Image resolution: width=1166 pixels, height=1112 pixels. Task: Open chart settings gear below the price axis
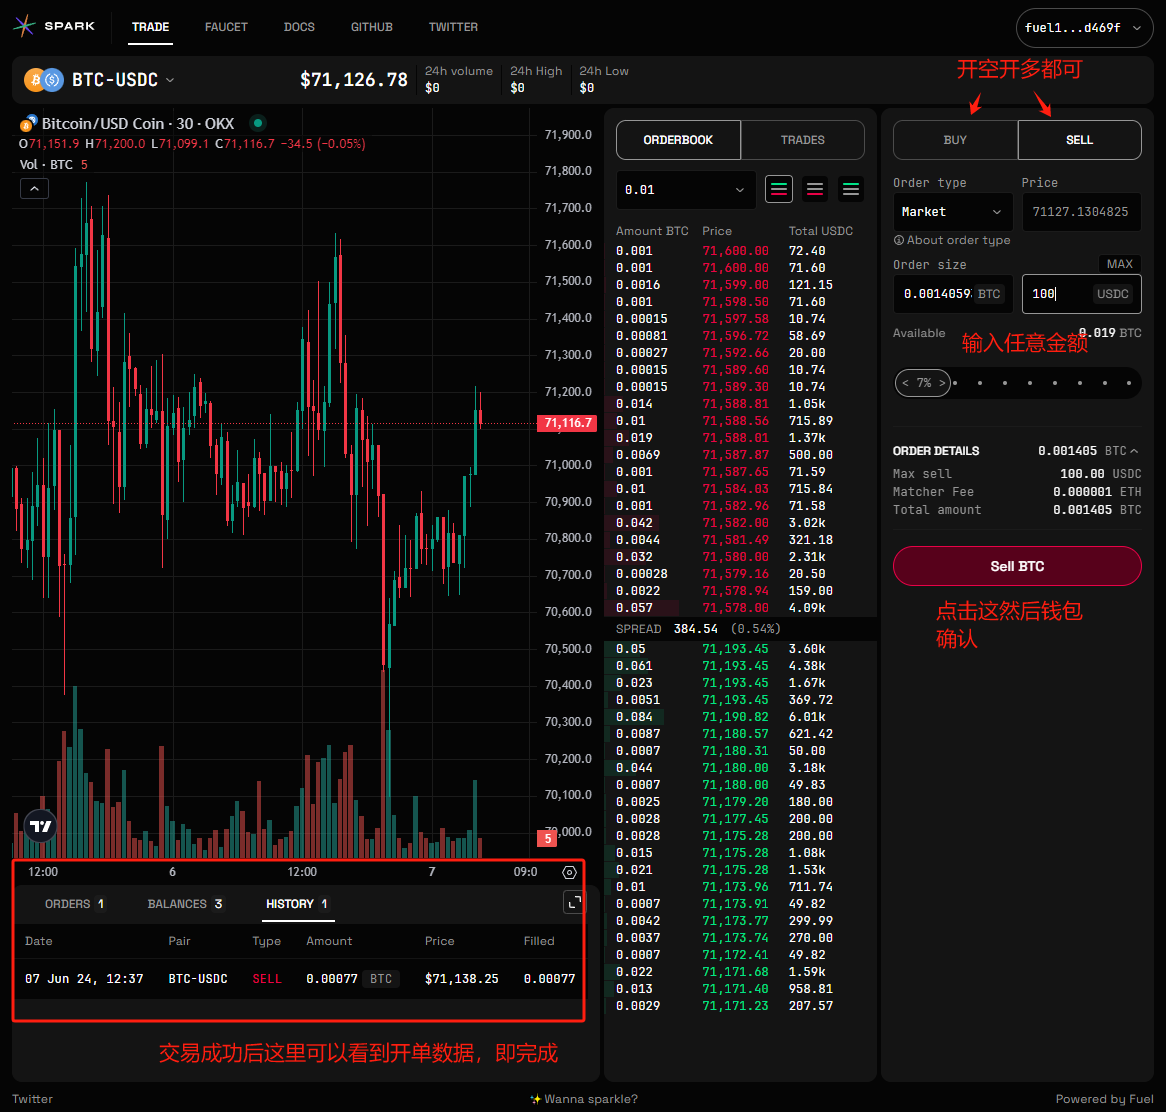coord(570,872)
